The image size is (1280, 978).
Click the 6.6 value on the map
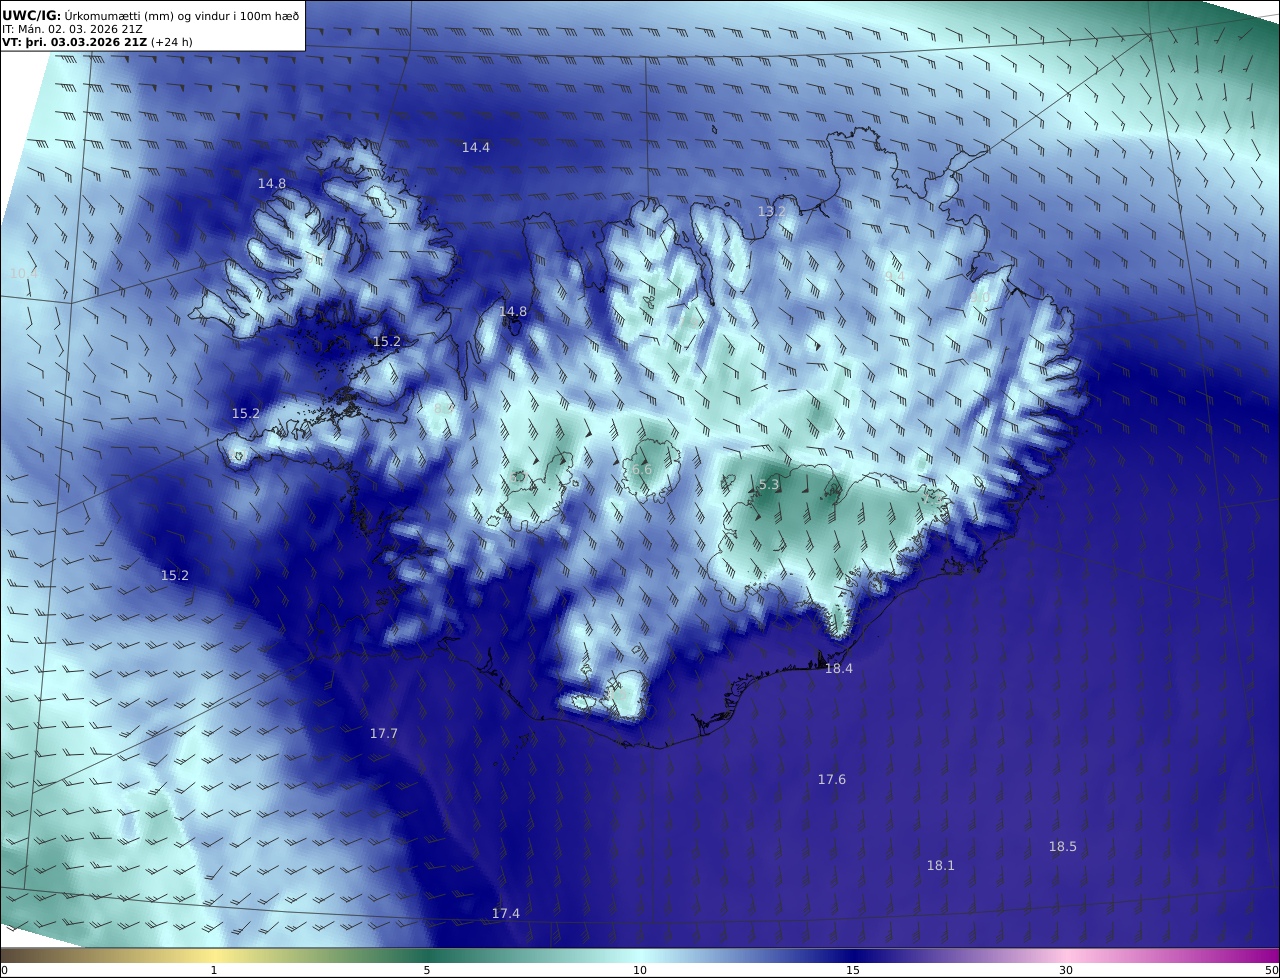[x=642, y=470]
